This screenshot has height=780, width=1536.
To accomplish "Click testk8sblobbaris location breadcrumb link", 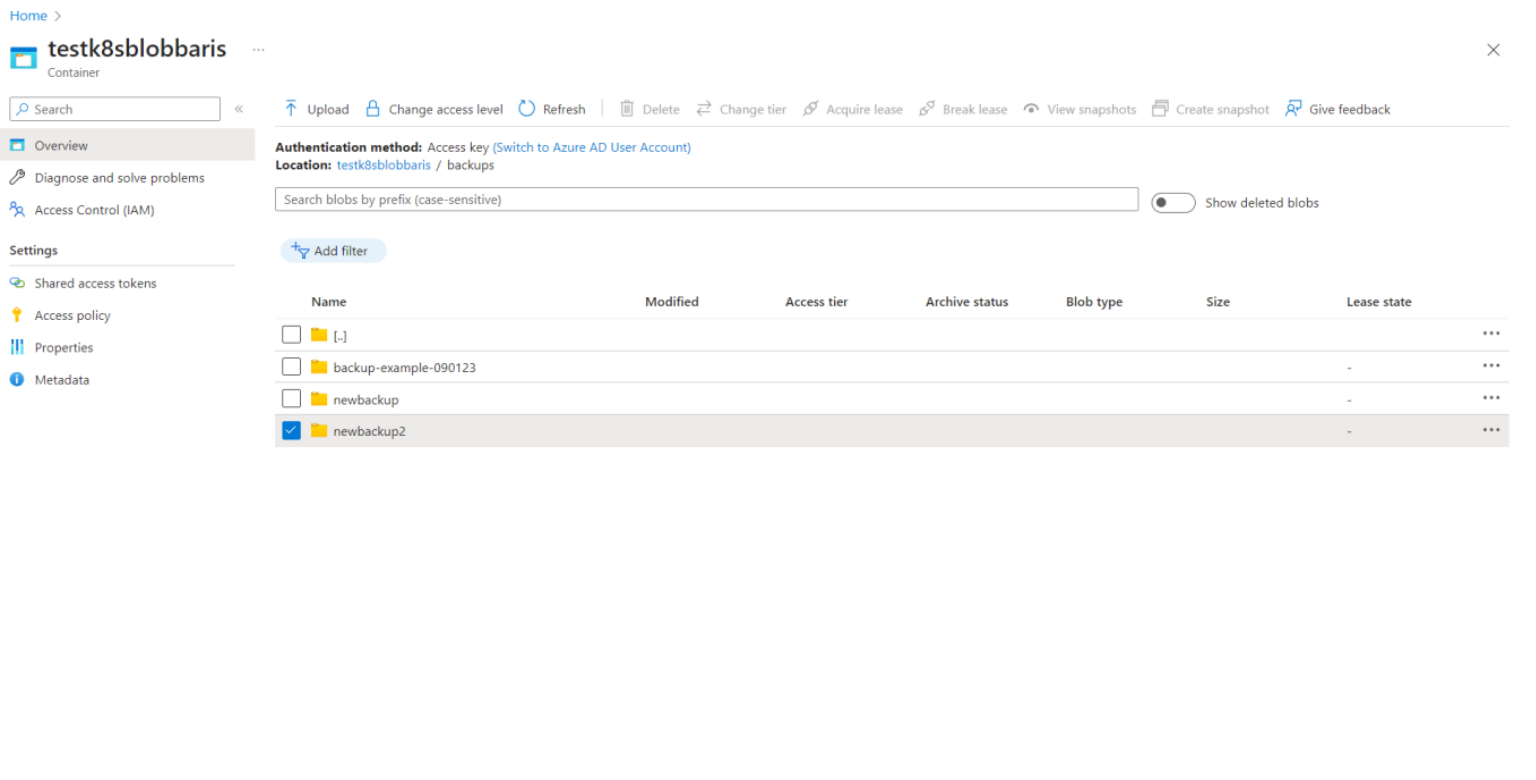I will (383, 165).
